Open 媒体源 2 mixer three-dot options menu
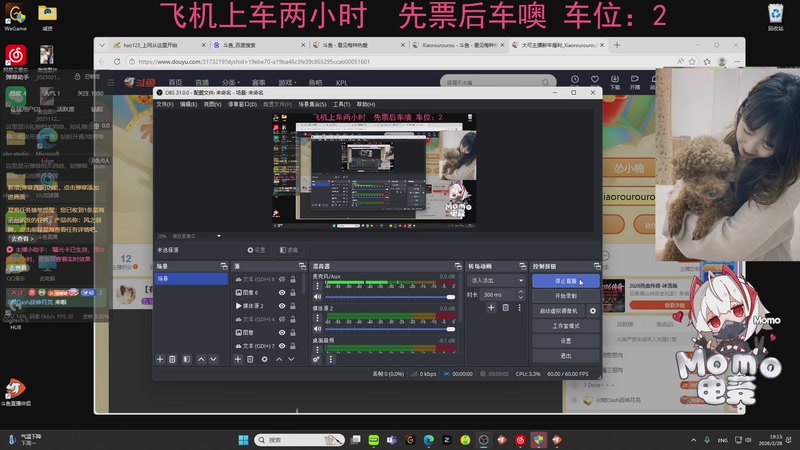 click(317, 318)
